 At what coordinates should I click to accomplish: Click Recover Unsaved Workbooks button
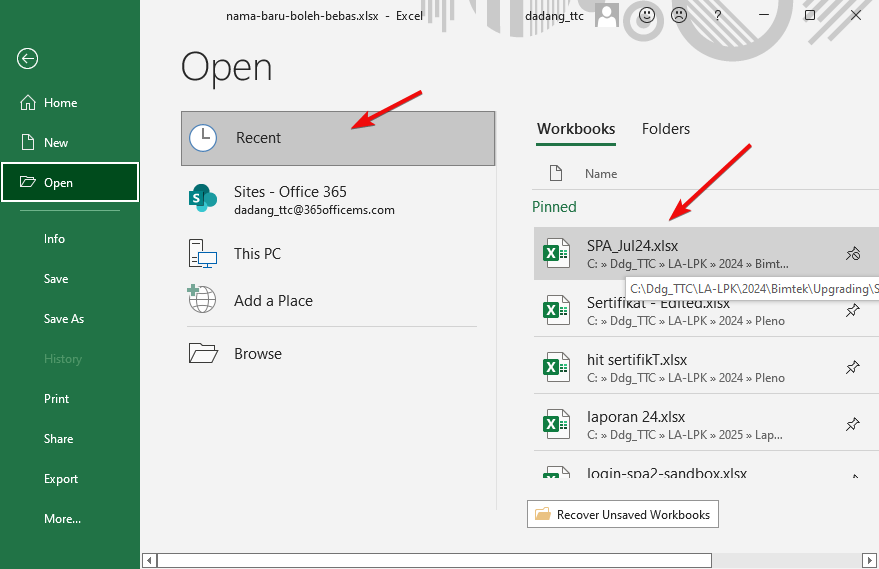(623, 515)
